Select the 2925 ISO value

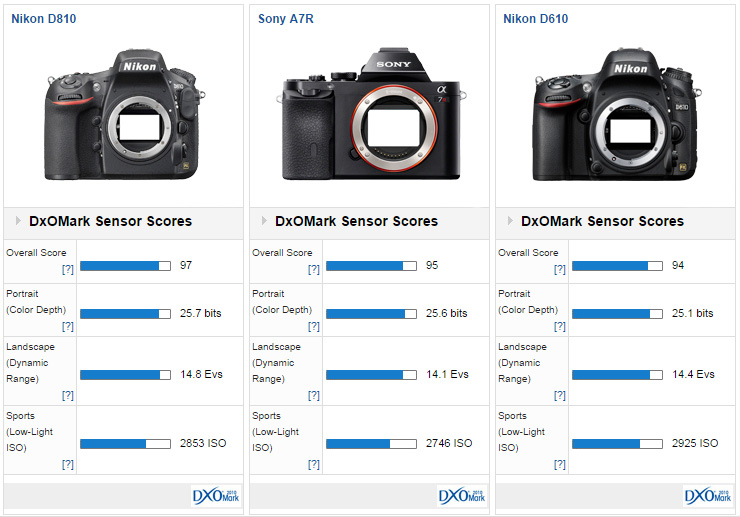tap(695, 443)
